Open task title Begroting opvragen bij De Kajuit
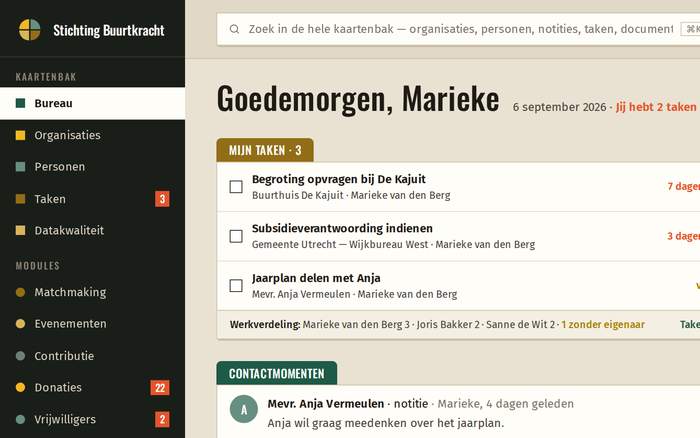Viewport: 700px width, 438px height. [338, 179]
